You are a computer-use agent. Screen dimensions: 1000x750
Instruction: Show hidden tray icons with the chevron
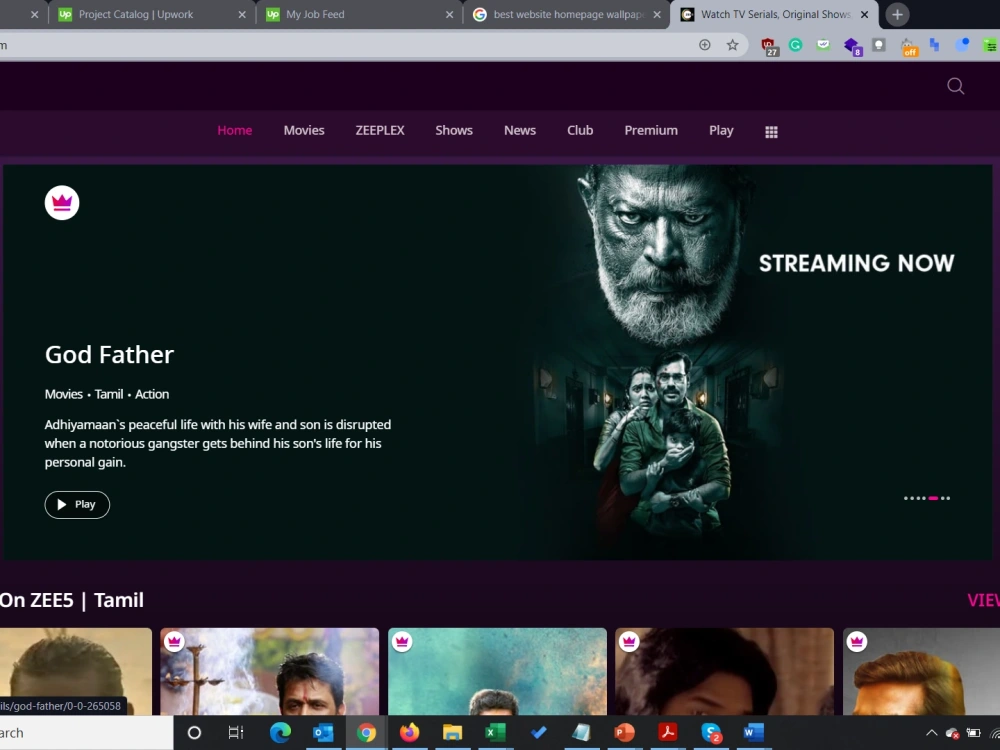click(x=931, y=733)
